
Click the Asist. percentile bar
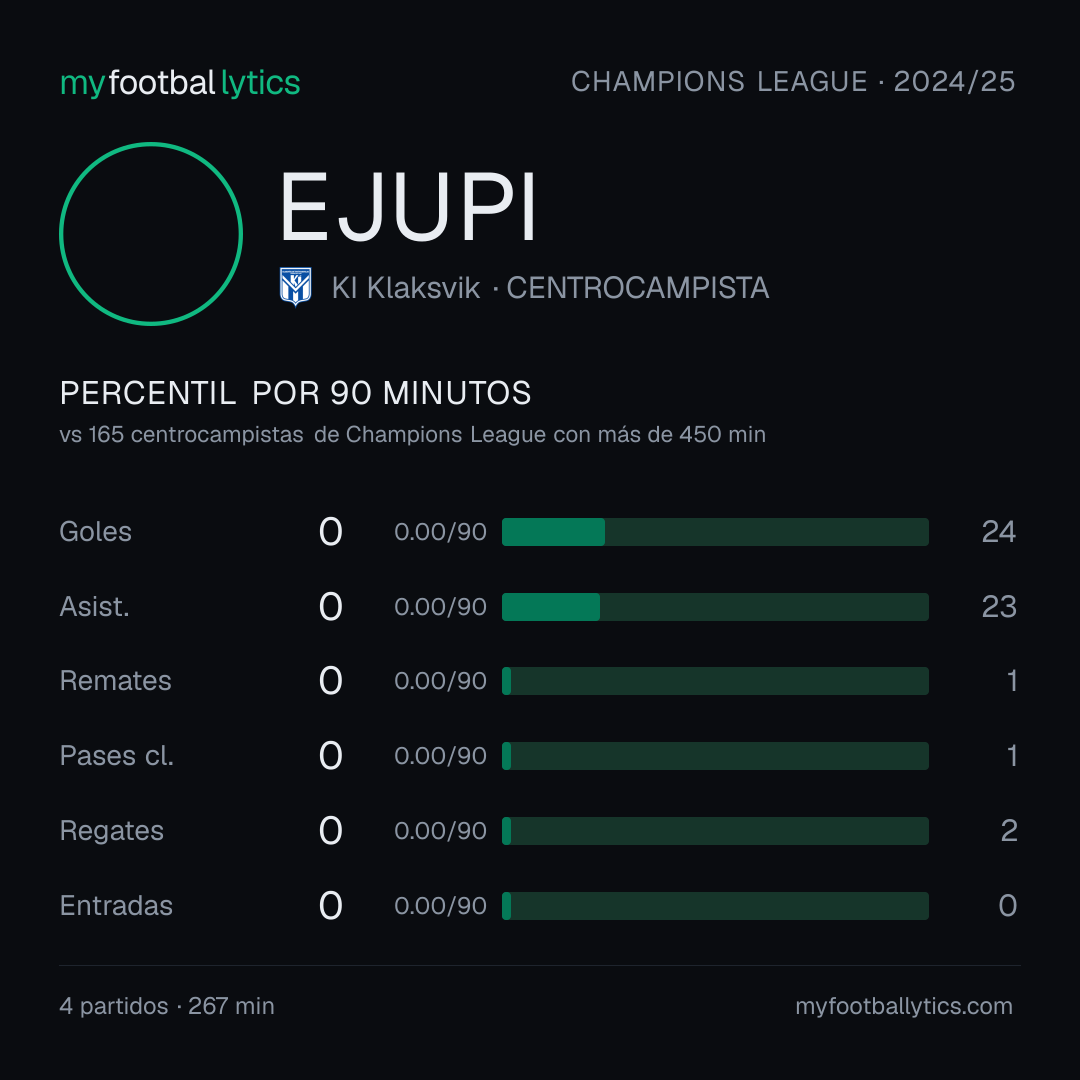pyautogui.click(x=715, y=607)
